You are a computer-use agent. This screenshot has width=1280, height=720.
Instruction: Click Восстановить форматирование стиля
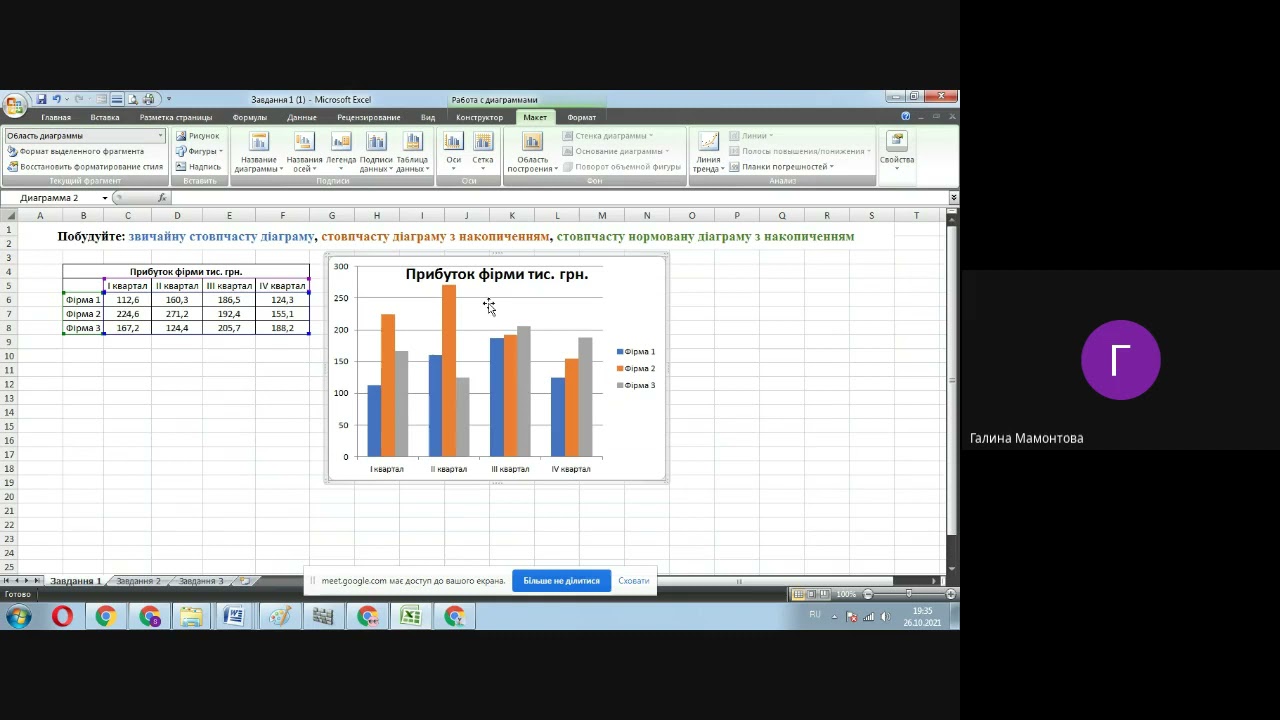(85, 167)
